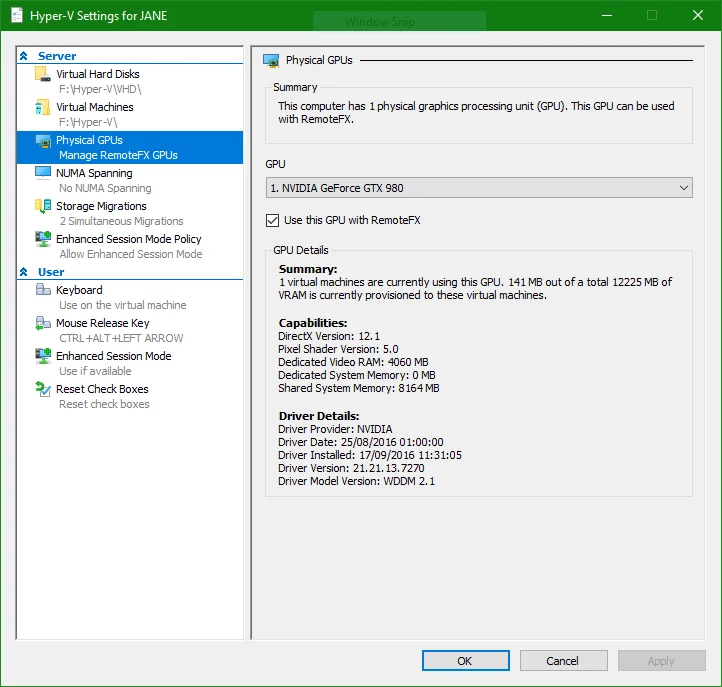The image size is (722, 687).
Task: Click the Enhanced Session Mode Policy icon
Action: pos(42,239)
